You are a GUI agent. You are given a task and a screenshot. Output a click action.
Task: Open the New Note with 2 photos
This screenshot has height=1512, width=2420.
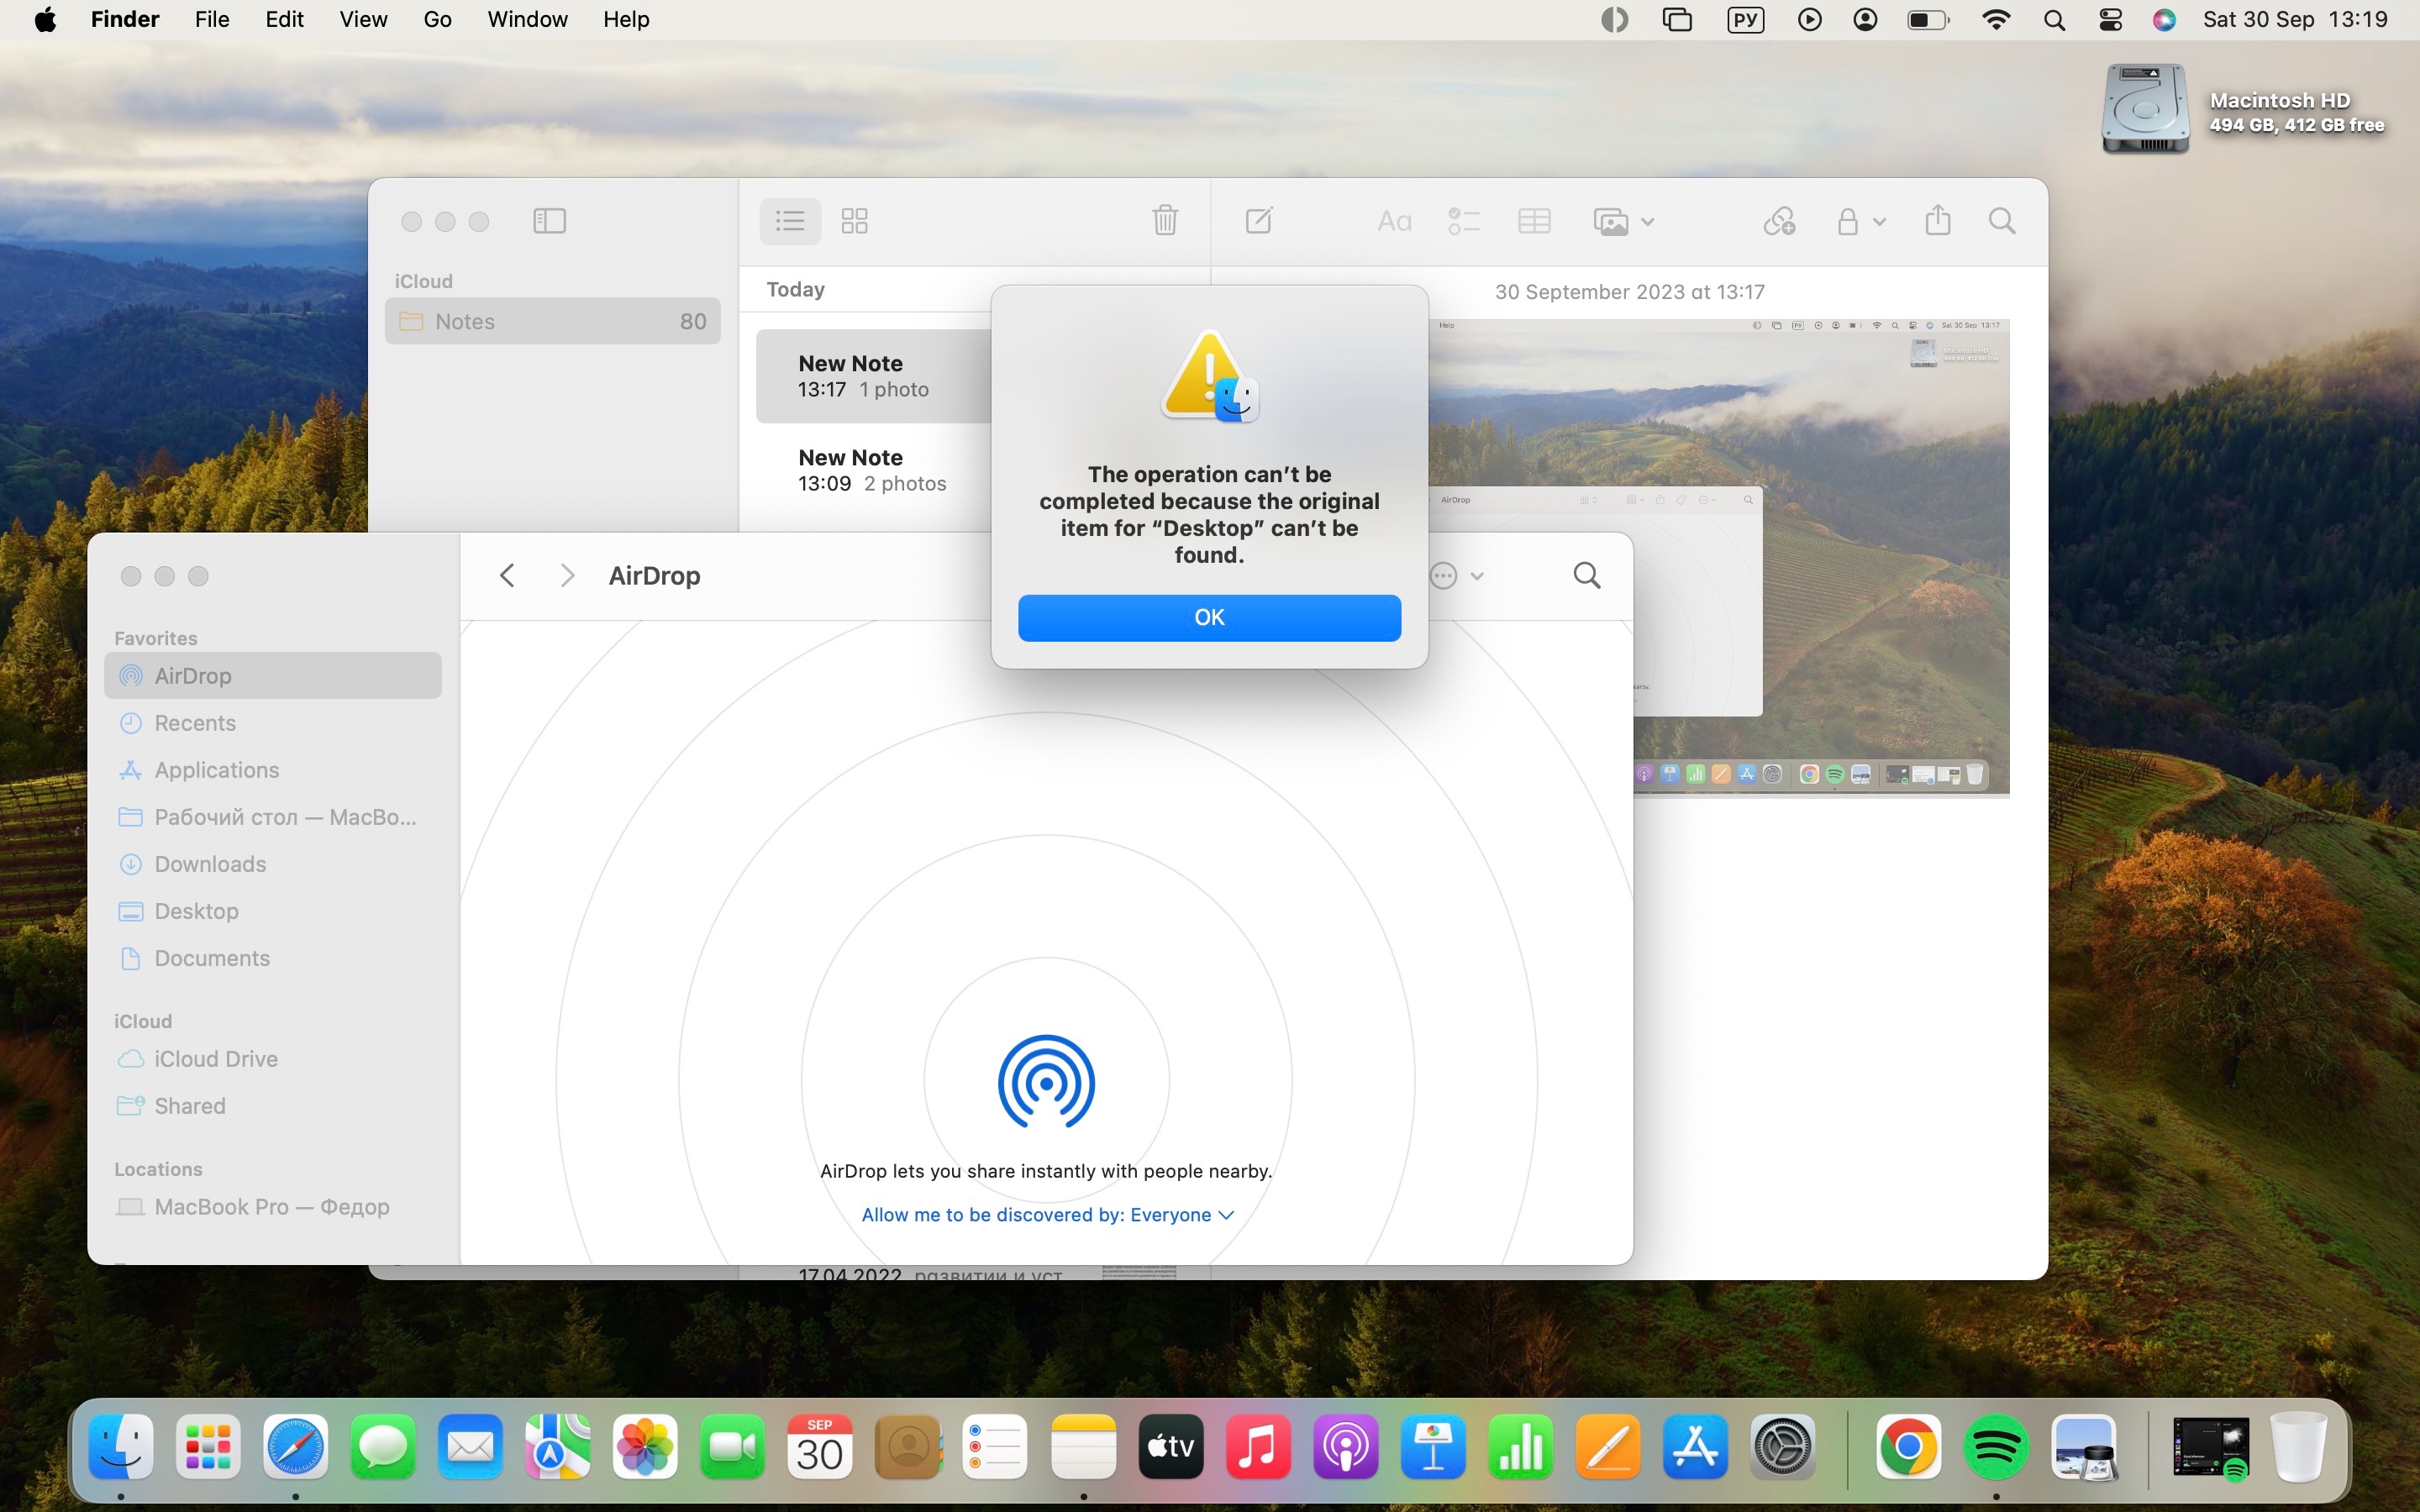point(872,470)
